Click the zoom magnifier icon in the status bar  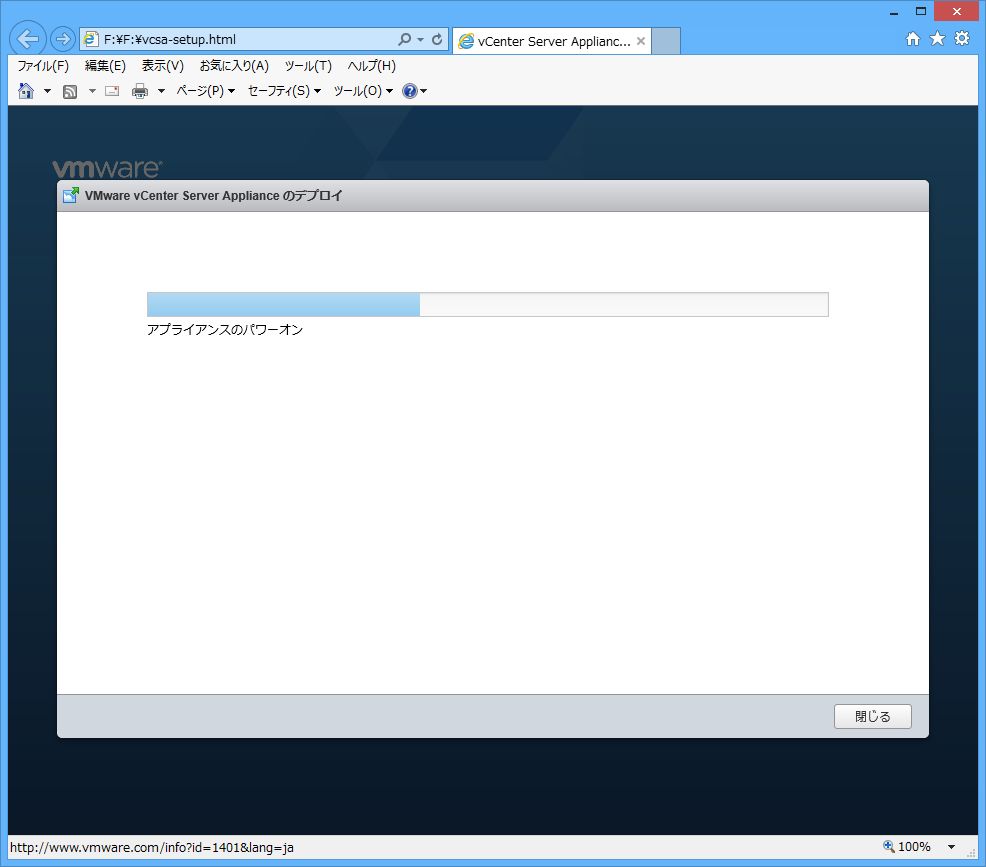888,846
